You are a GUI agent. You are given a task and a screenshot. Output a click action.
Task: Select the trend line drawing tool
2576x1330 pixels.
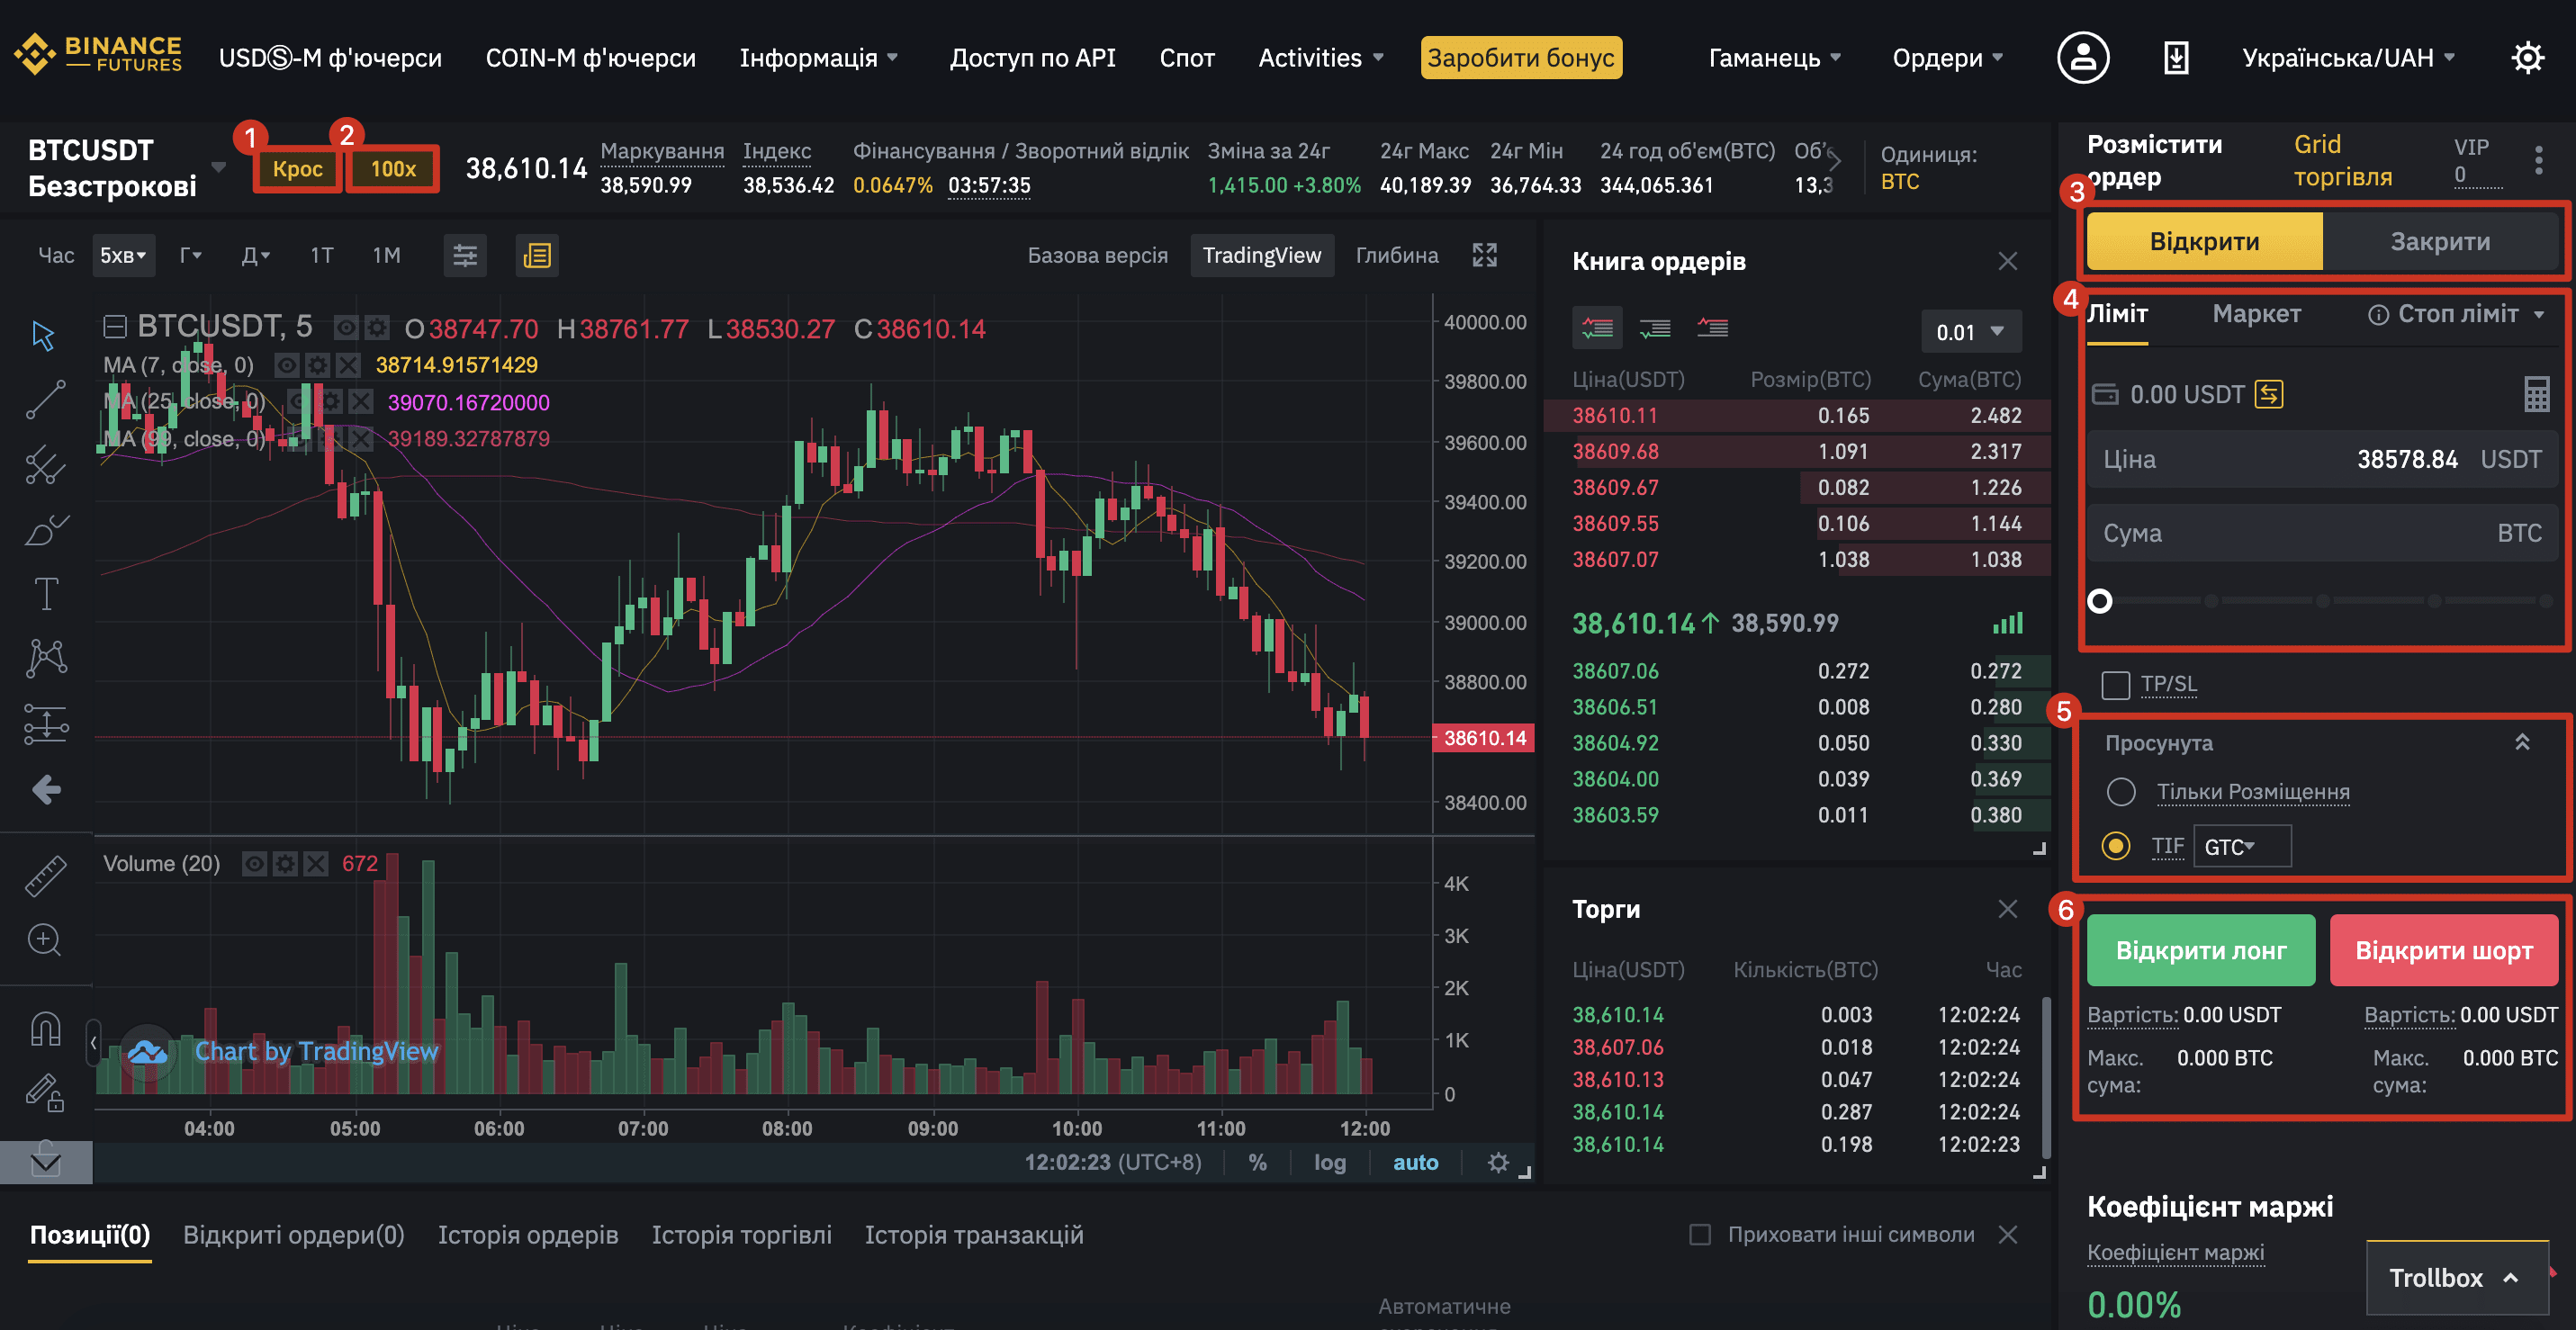pos(45,399)
